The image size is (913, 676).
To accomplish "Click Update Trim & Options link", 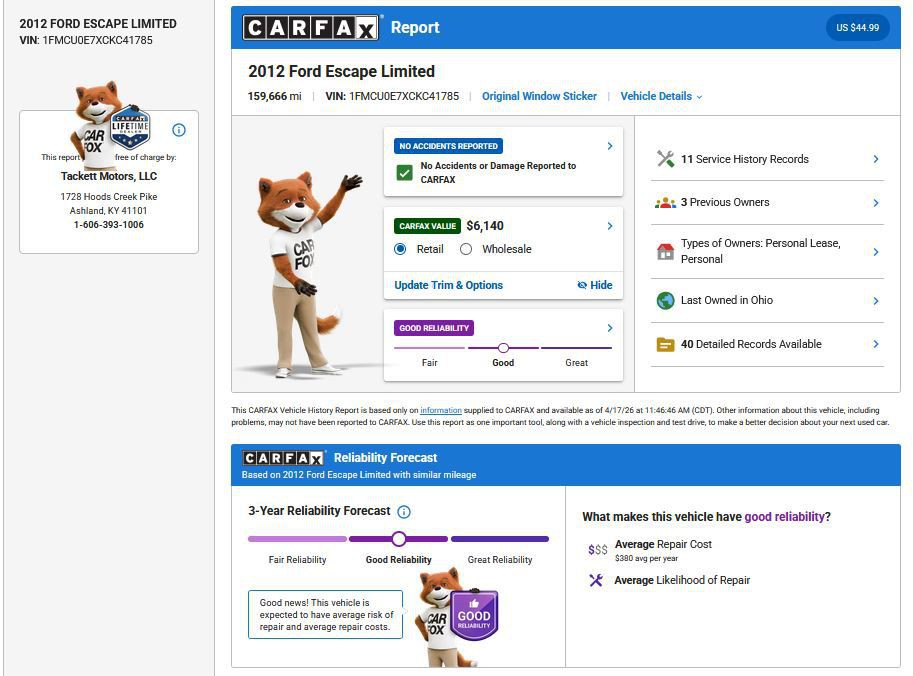I will coord(448,285).
